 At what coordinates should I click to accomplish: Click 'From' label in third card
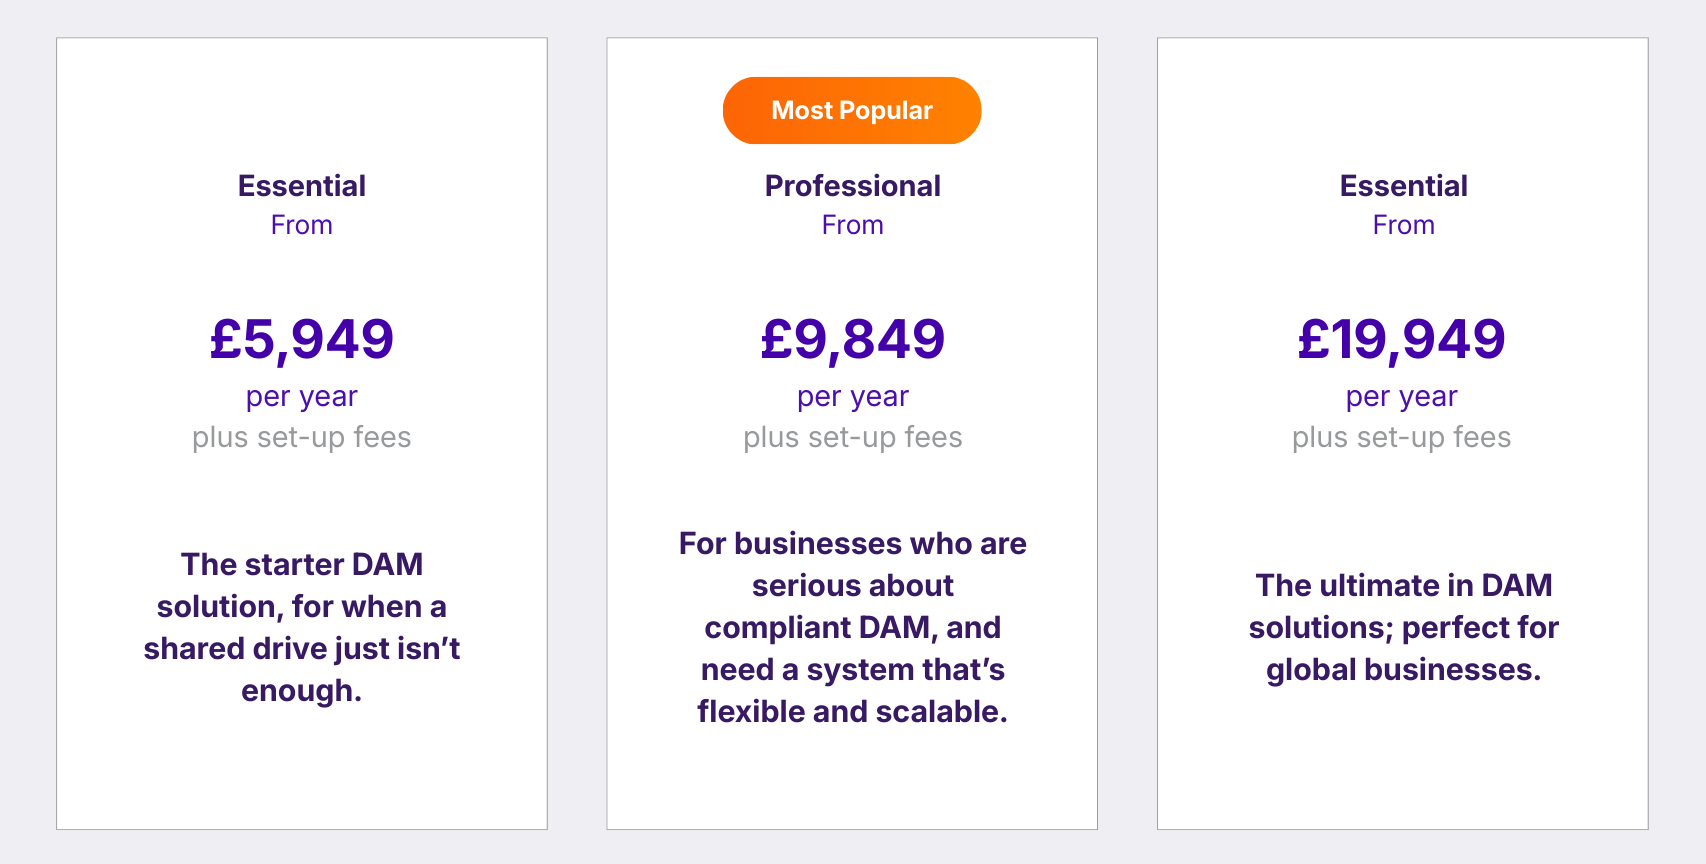tap(1403, 225)
